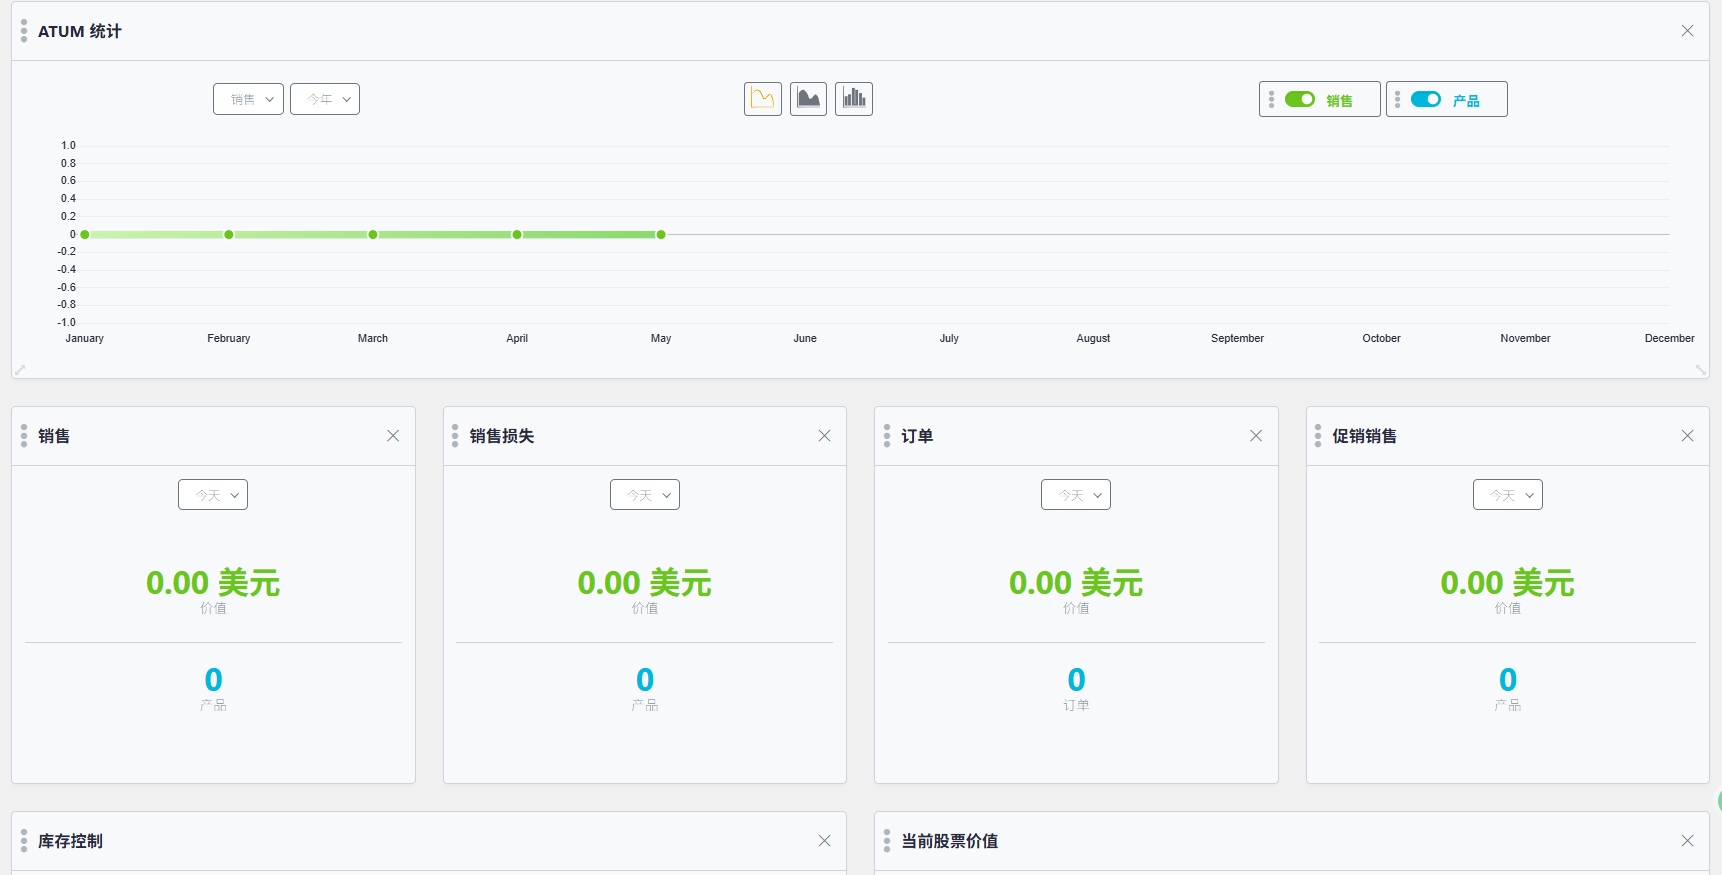1722x875 pixels.
Task: Expand 今天 dropdown in 订单 widget
Action: pyautogui.click(x=1075, y=495)
